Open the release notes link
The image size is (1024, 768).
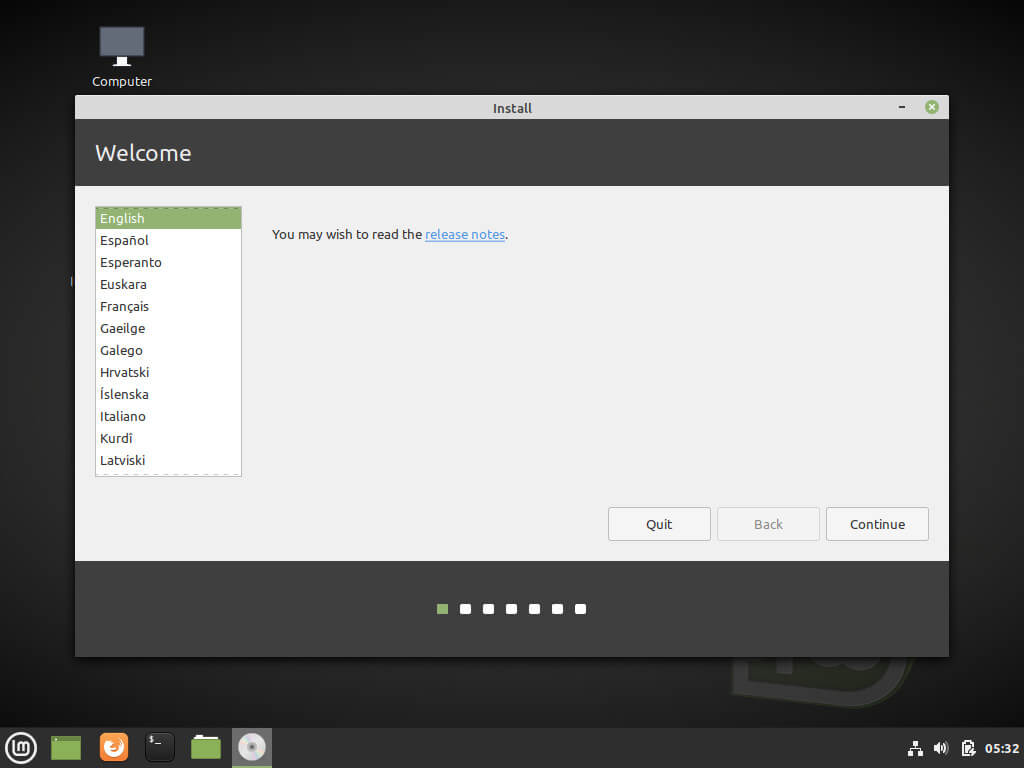point(465,235)
